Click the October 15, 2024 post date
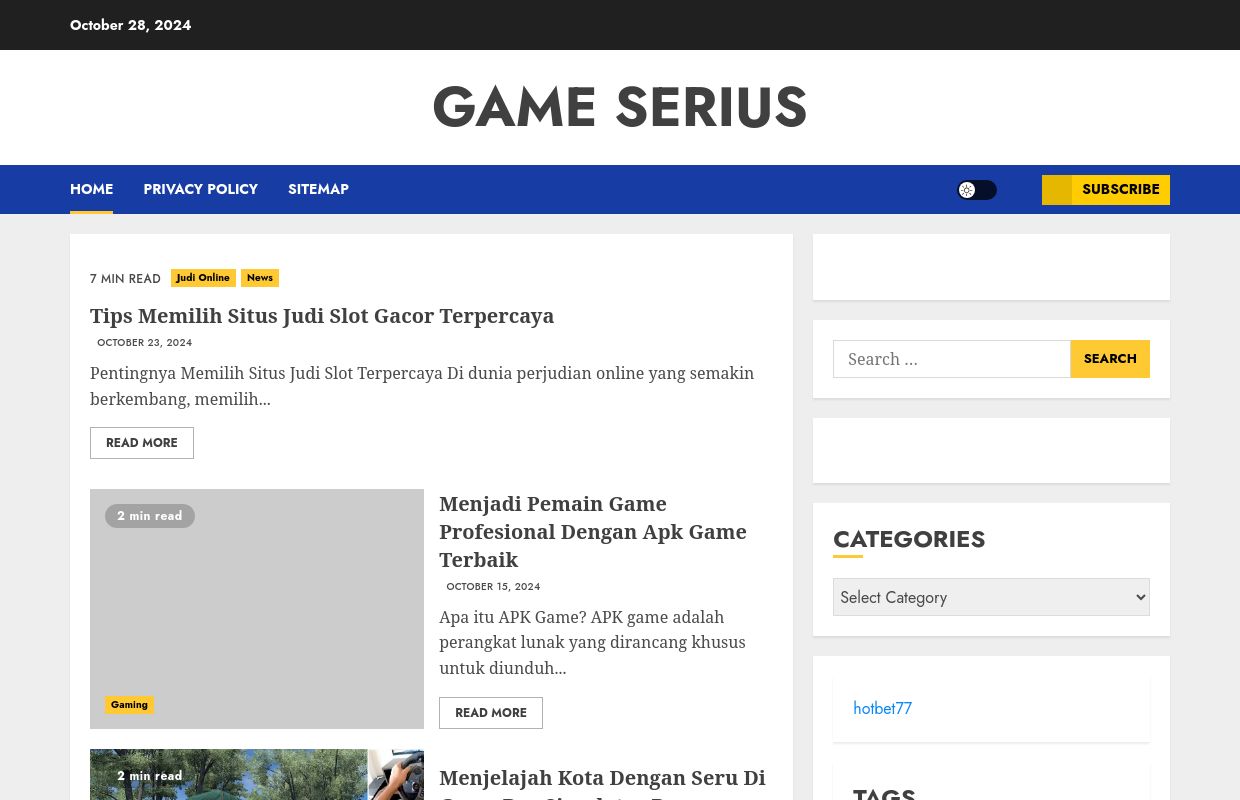This screenshot has height=800, width=1240. [x=493, y=586]
